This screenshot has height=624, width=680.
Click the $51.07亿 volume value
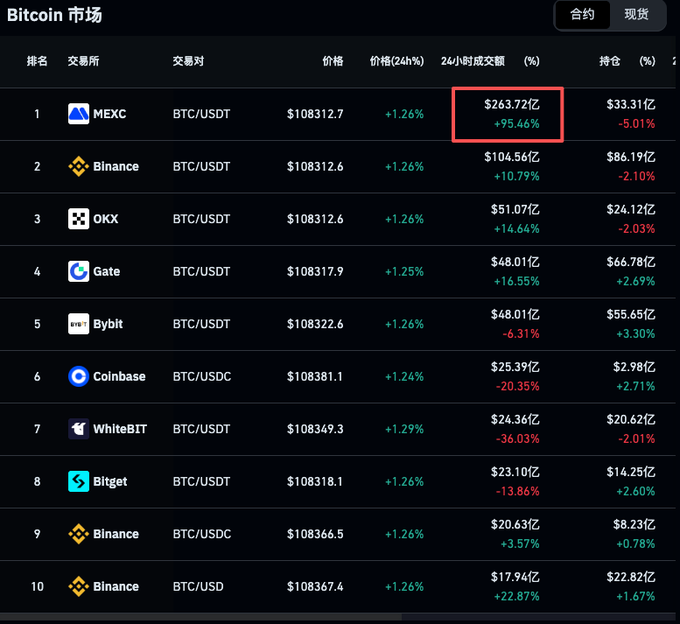coord(515,209)
